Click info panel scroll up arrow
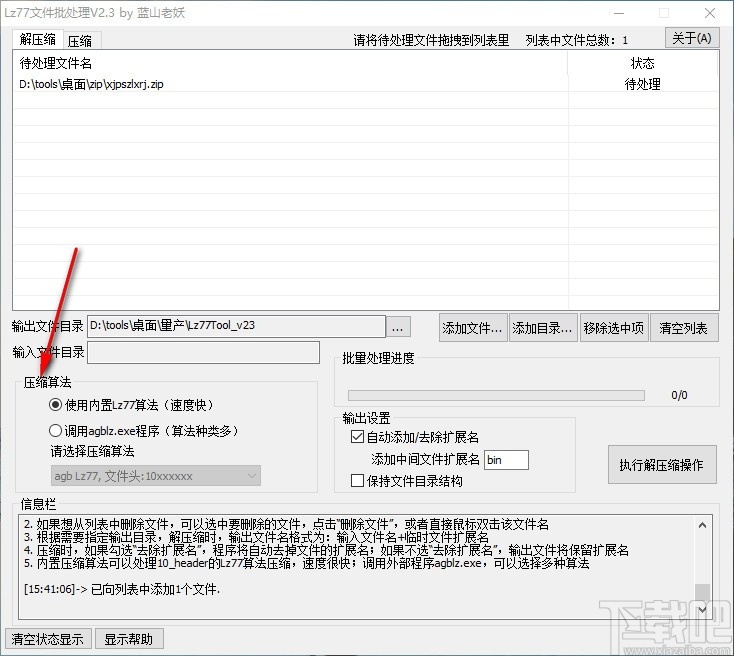734x656 pixels. (x=702, y=525)
